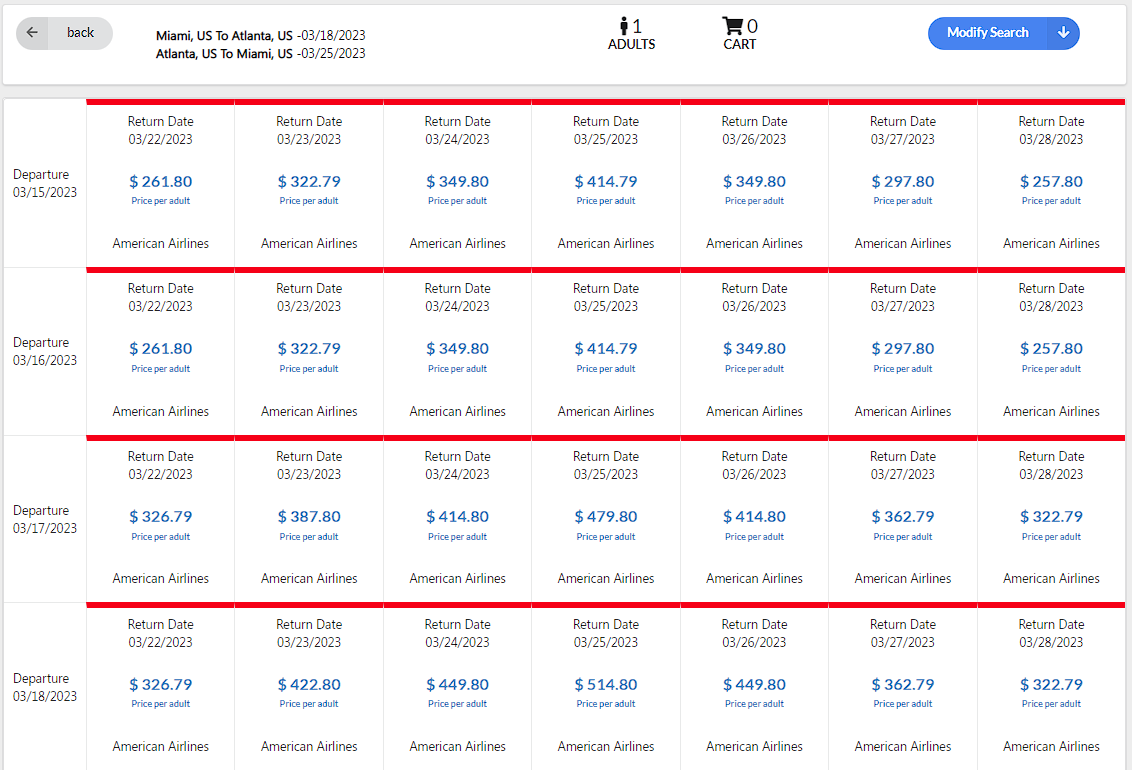
Task: Select $414.79 fare departing 03/16/2023
Action: tap(606, 349)
